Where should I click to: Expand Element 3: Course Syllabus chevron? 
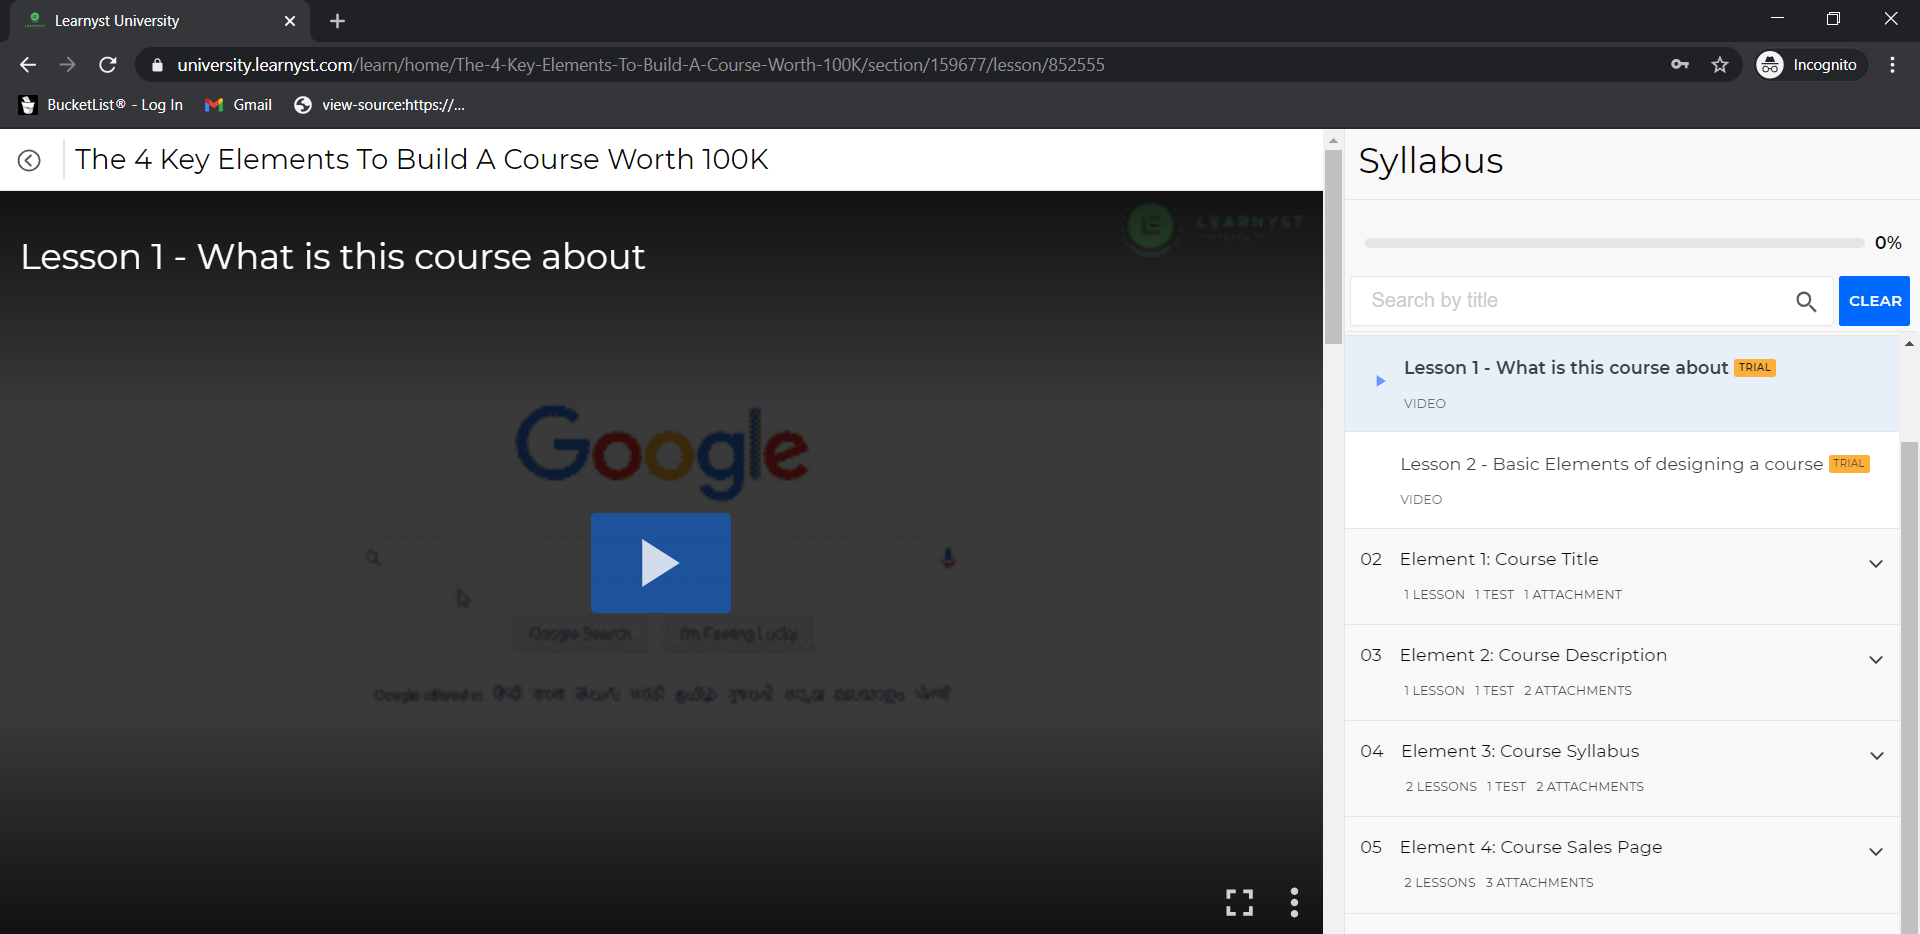(1876, 756)
